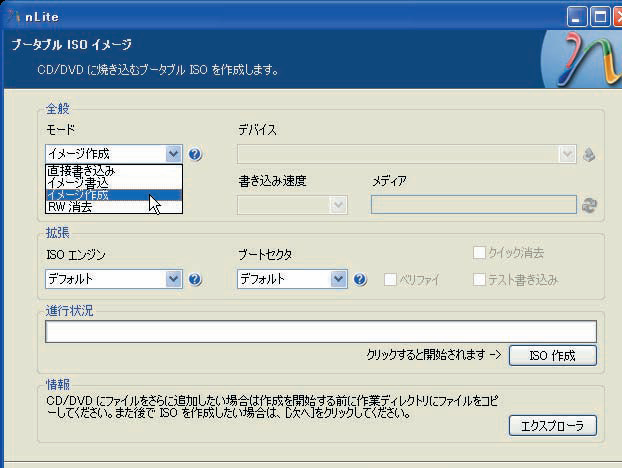Open help for the Mode dropdown
This screenshot has width=622, height=468.
[x=195, y=154]
